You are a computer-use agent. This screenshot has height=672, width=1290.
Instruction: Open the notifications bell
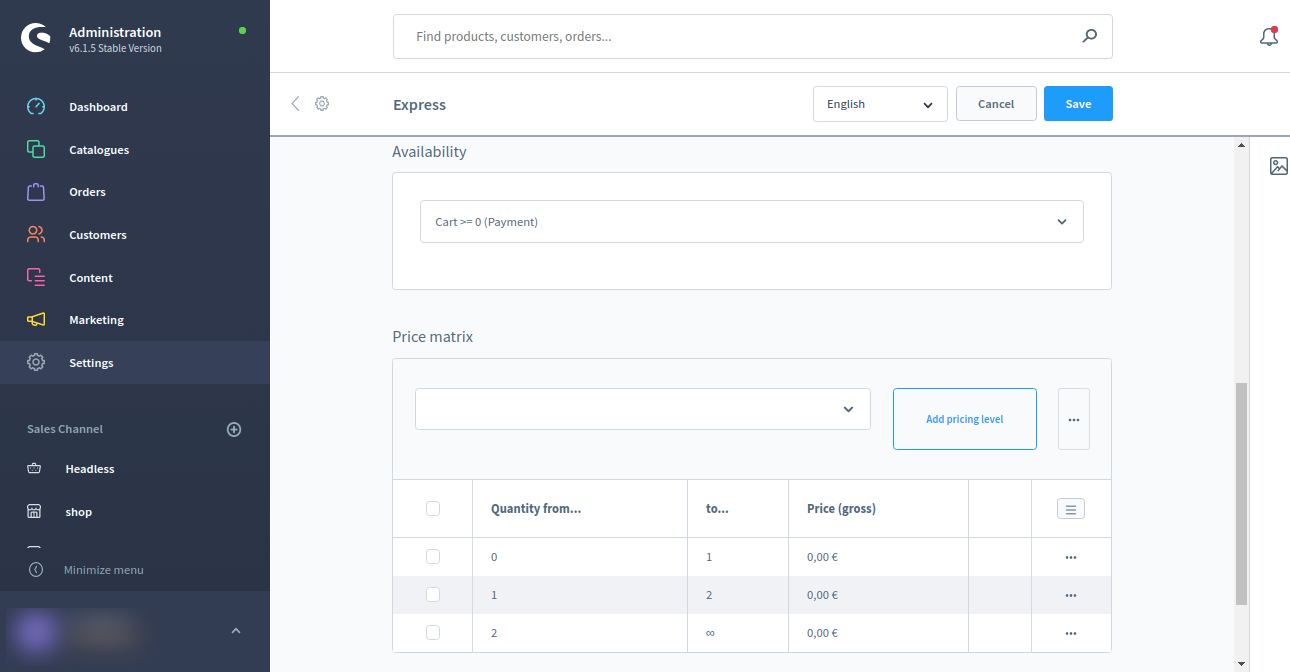tap(1269, 37)
